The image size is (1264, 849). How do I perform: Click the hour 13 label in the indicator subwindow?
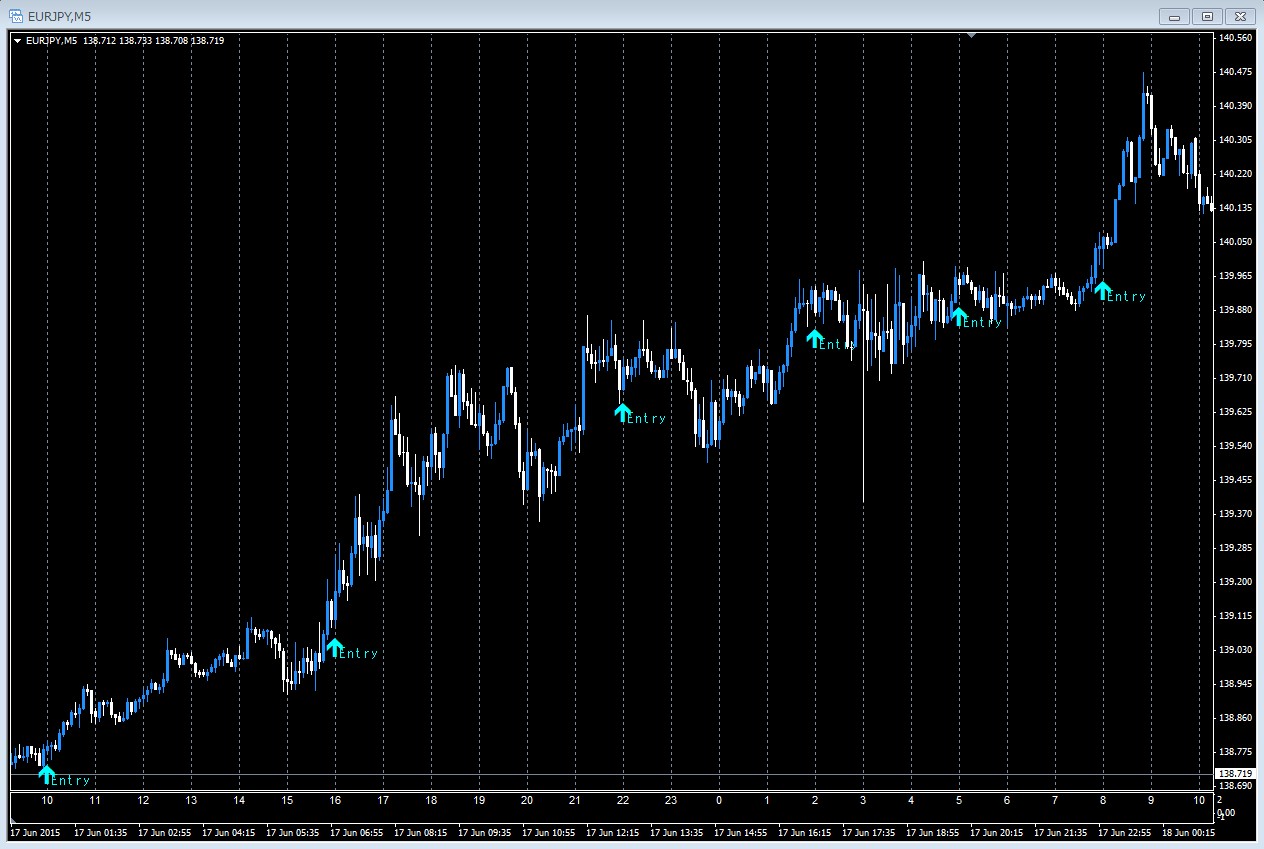pos(191,801)
